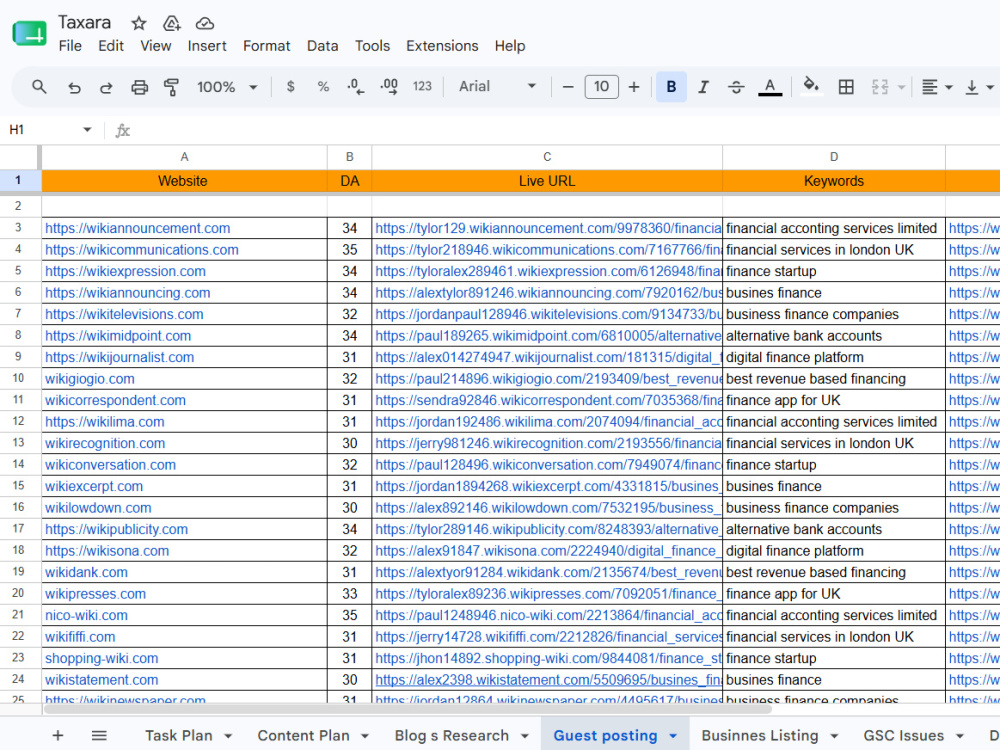Open the Format menu

267,46
